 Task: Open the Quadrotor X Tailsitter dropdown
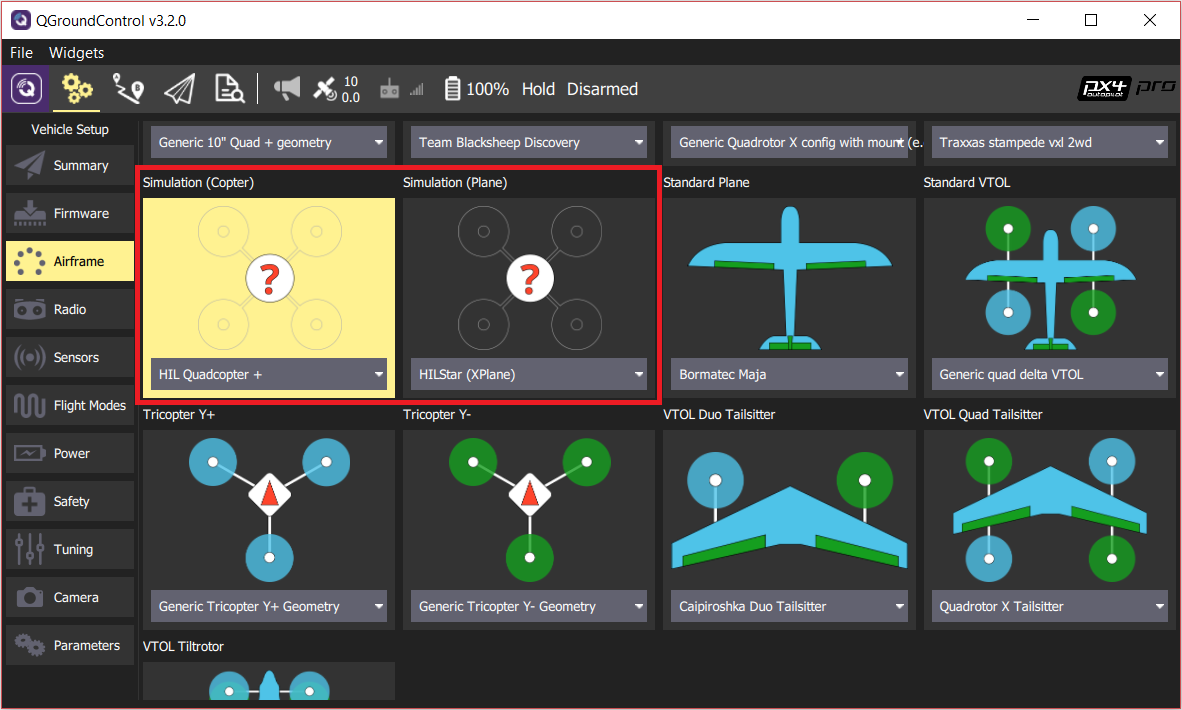point(1049,605)
